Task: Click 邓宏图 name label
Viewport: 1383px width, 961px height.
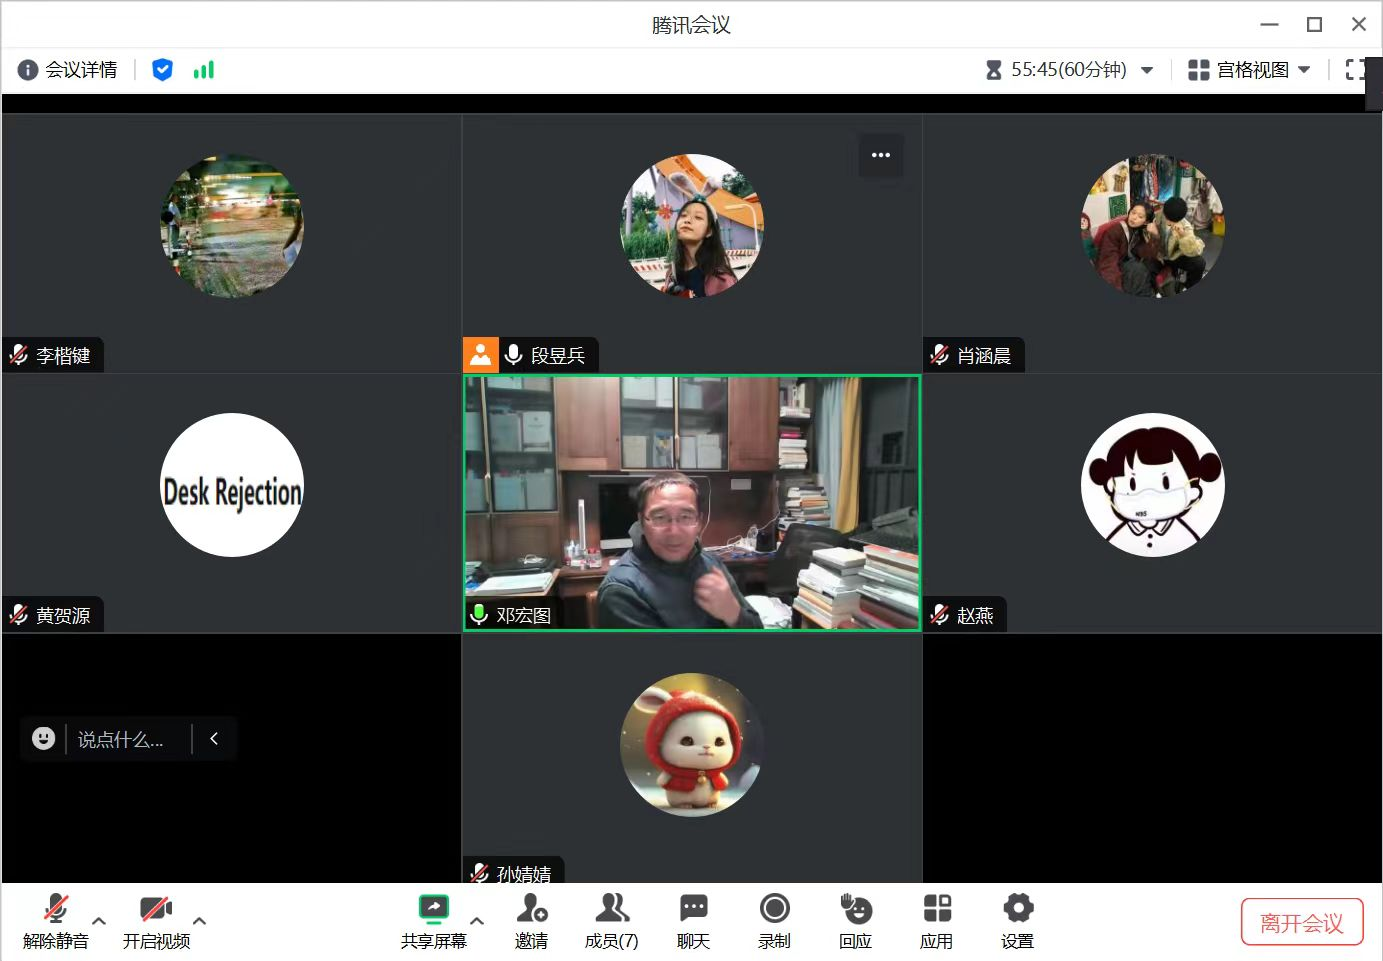Action: pyautogui.click(x=524, y=615)
